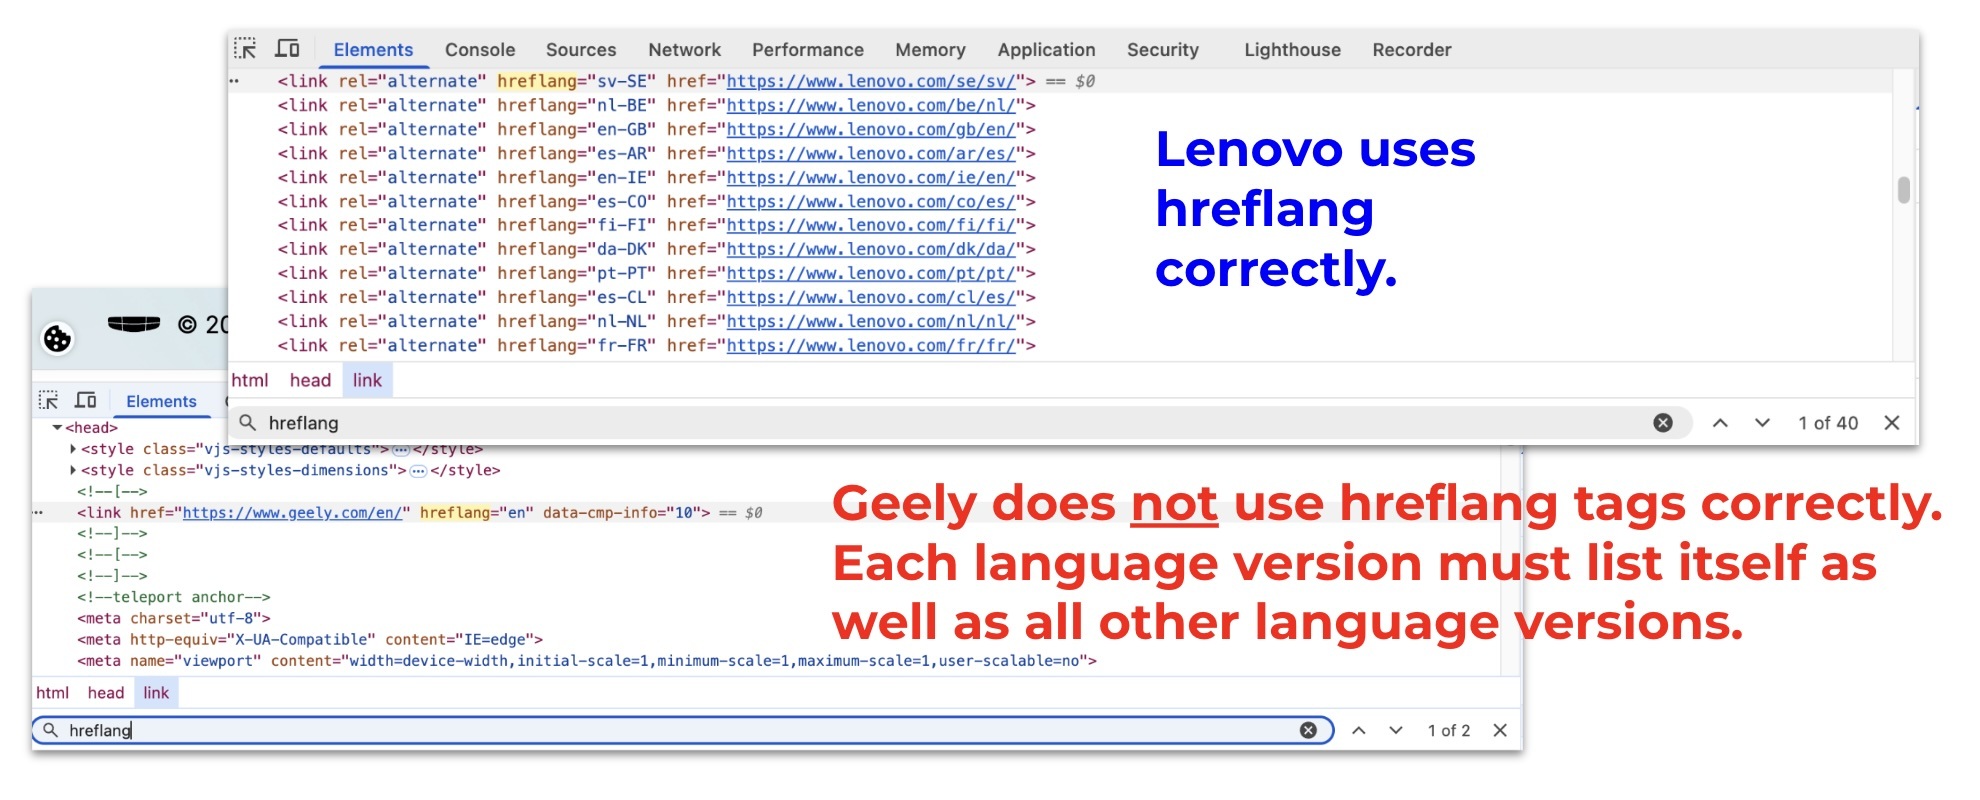The height and width of the screenshot is (800, 1980).
Task: Select the hreflang="fr-FR" link row
Action: pyautogui.click(x=656, y=345)
